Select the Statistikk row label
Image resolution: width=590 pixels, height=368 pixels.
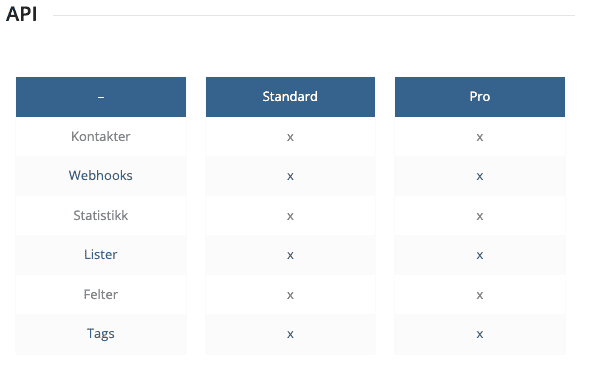(100, 215)
